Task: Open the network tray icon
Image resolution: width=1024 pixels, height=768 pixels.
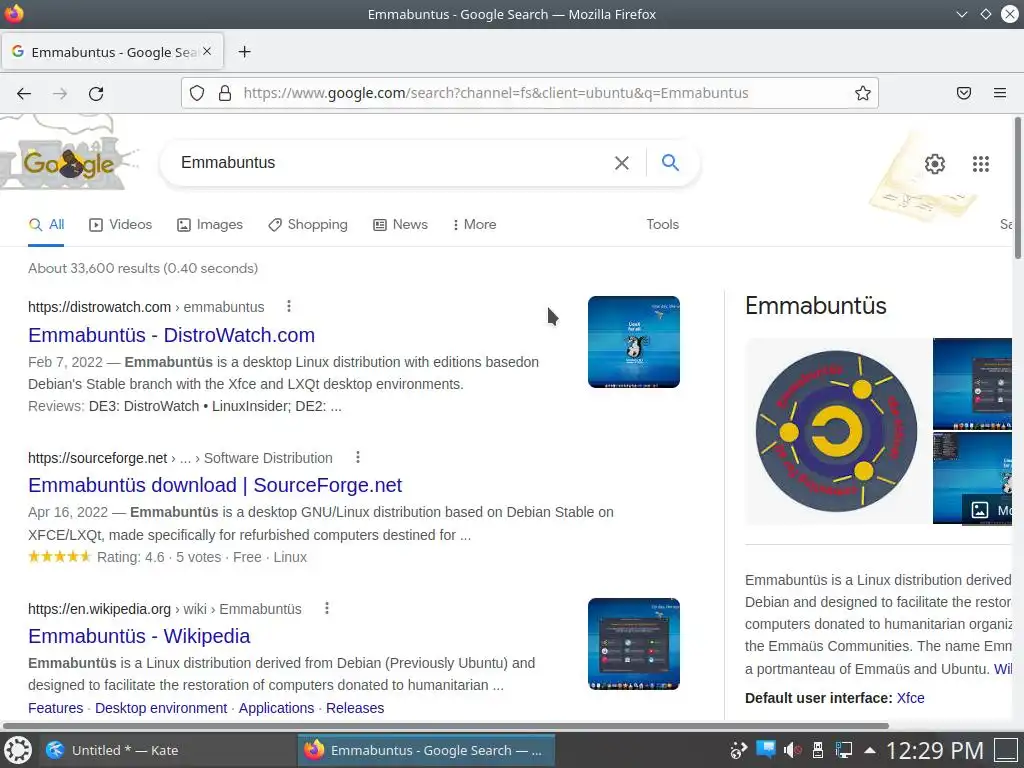Action: 844,750
